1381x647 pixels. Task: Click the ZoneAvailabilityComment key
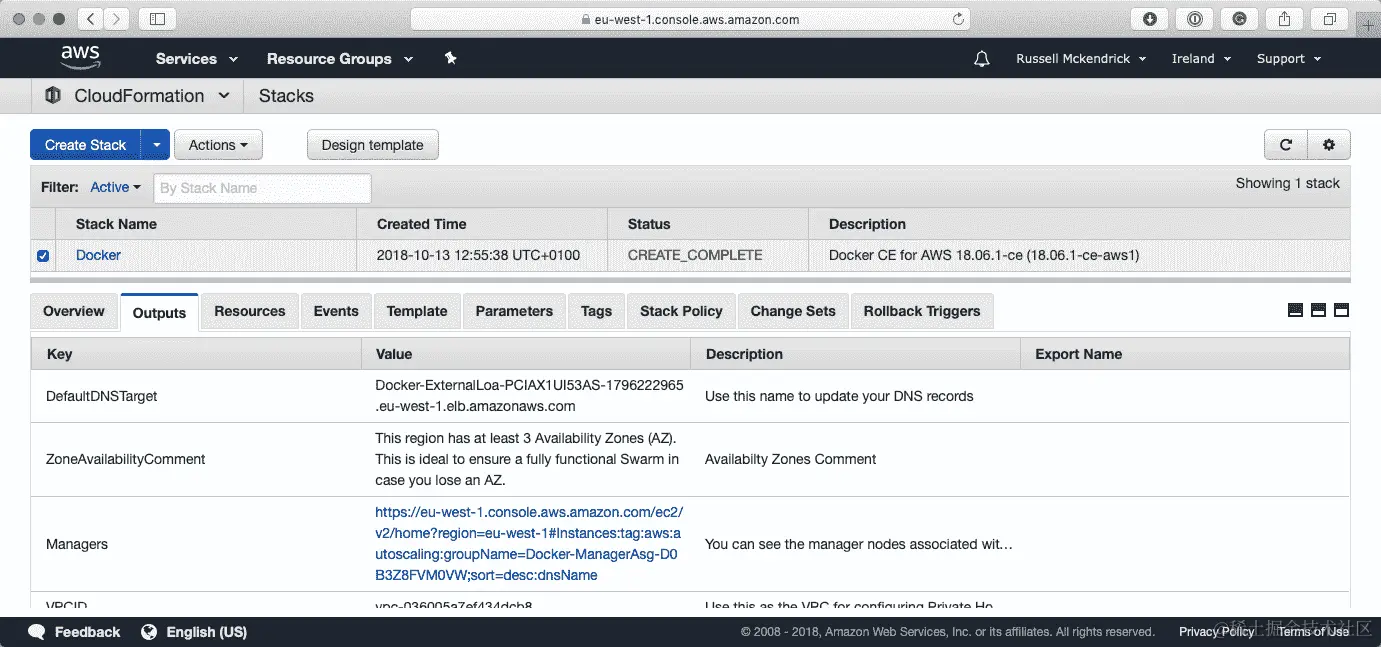[126, 459]
